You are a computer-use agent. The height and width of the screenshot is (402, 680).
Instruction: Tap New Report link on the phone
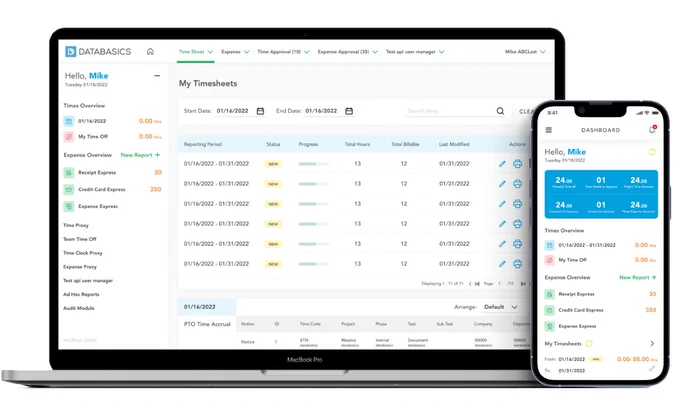[x=638, y=277]
